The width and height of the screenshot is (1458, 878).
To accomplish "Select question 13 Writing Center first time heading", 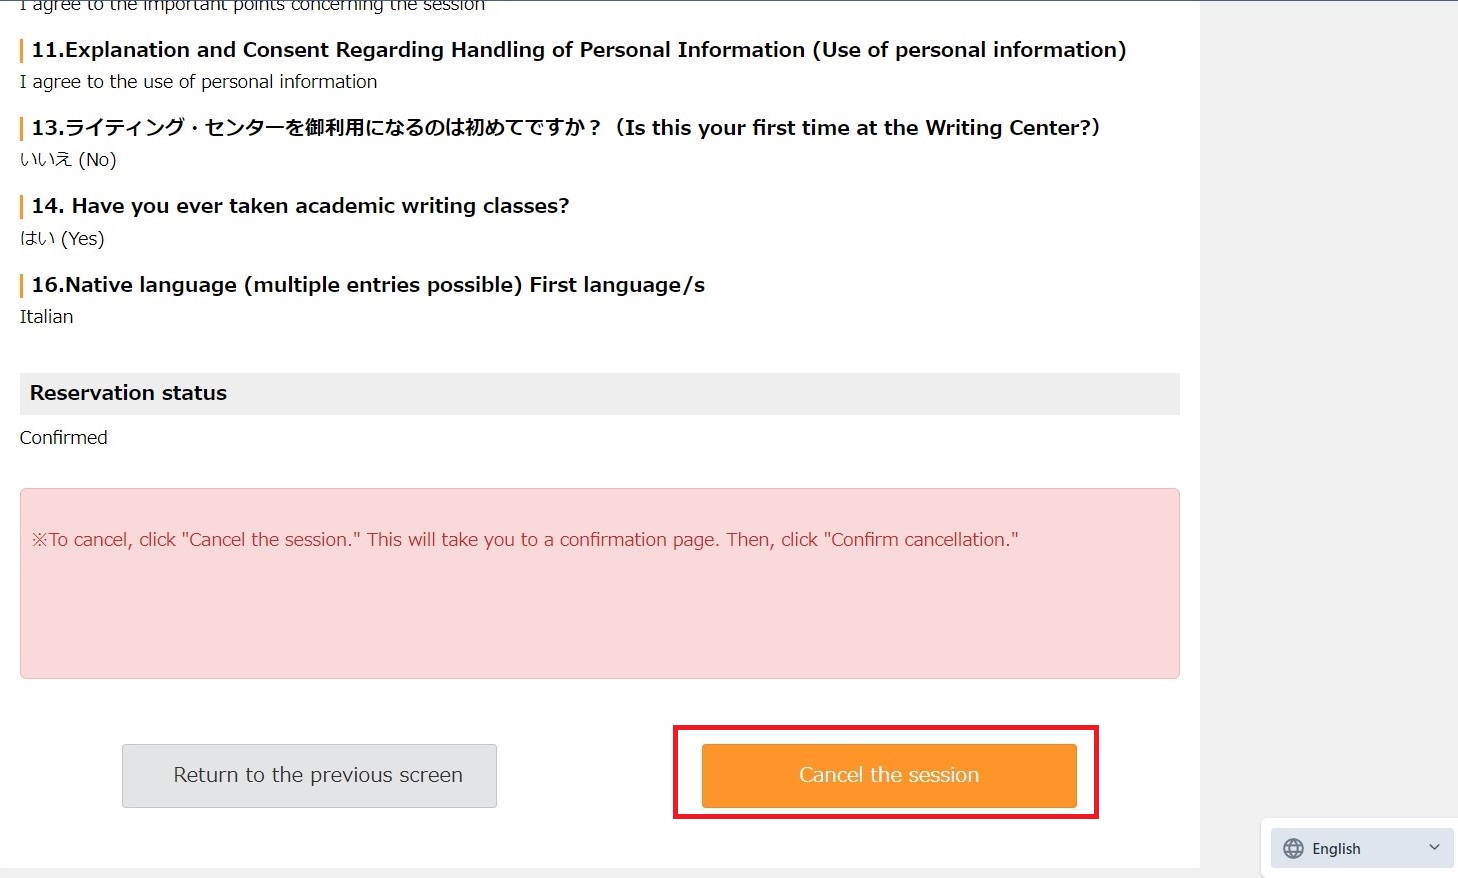I will (566, 128).
